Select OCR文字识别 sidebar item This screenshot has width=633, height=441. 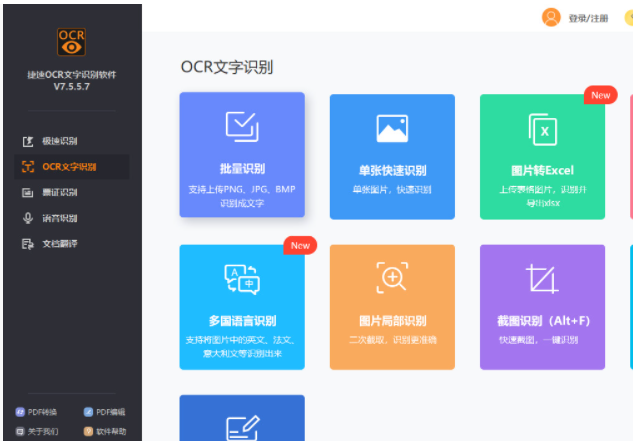[72, 166]
